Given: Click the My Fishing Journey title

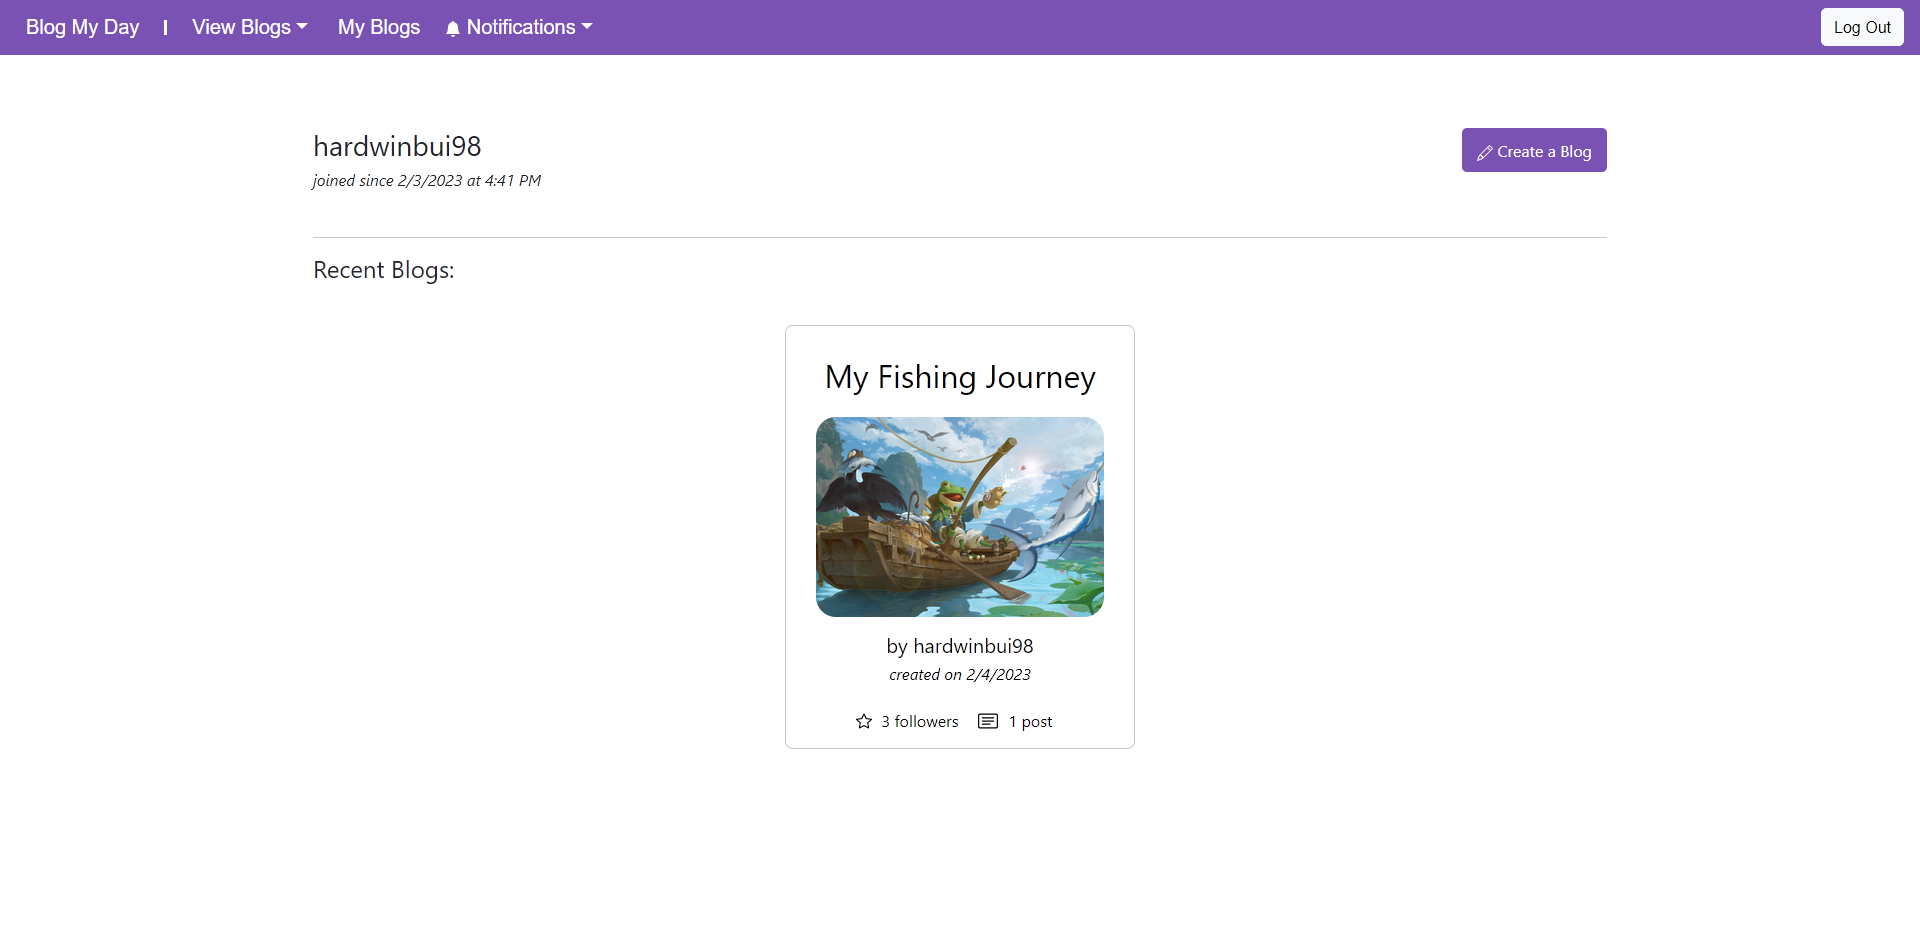Looking at the screenshot, I should 959,377.
